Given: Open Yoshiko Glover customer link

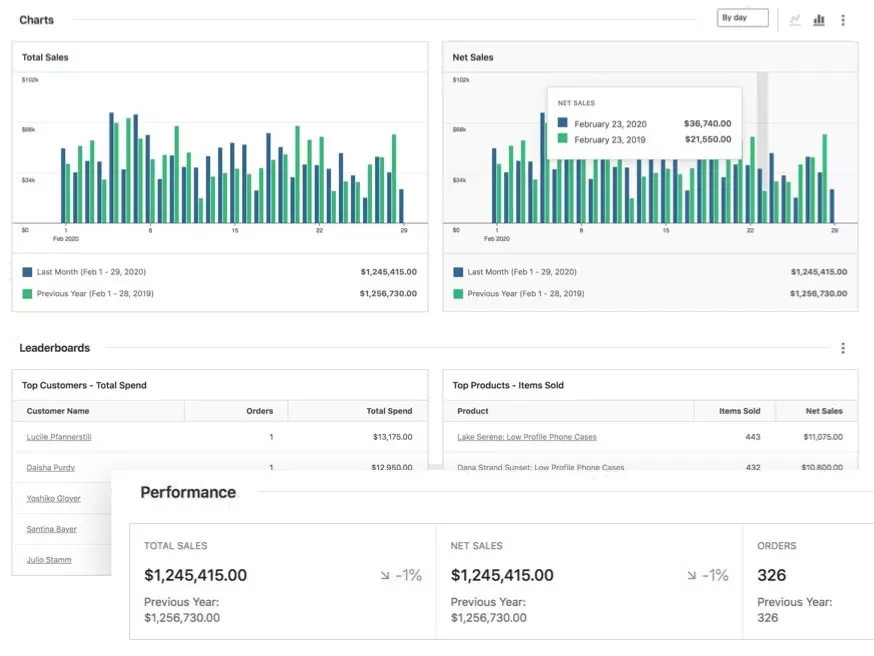Looking at the screenshot, I should pyautogui.click(x=54, y=498).
